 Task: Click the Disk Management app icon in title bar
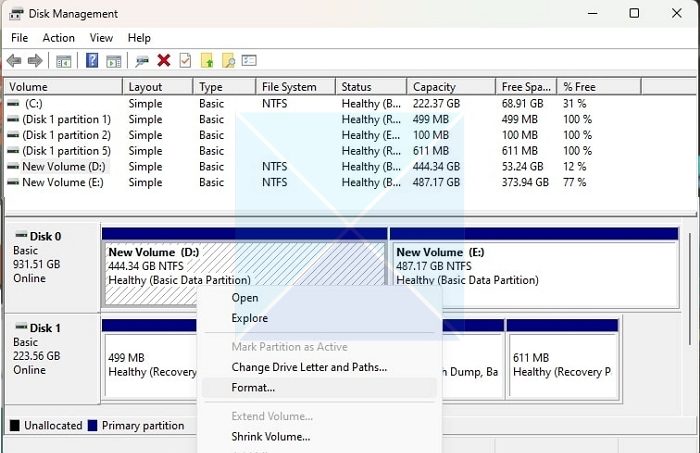click(x=16, y=14)
